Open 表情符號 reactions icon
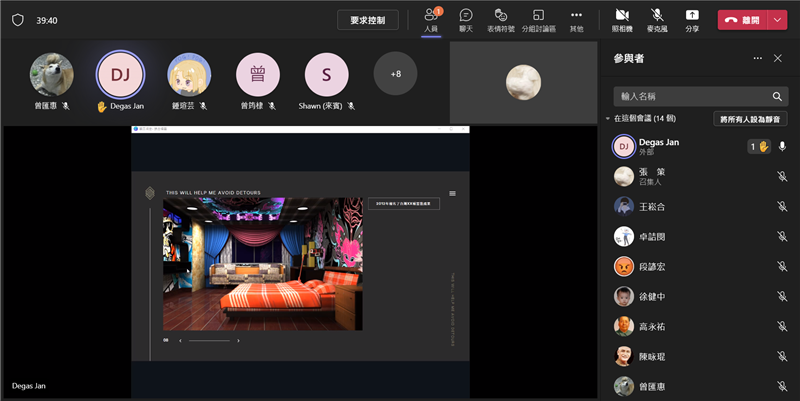This screenshot has height=401, width=800. (x=501, y=18)
